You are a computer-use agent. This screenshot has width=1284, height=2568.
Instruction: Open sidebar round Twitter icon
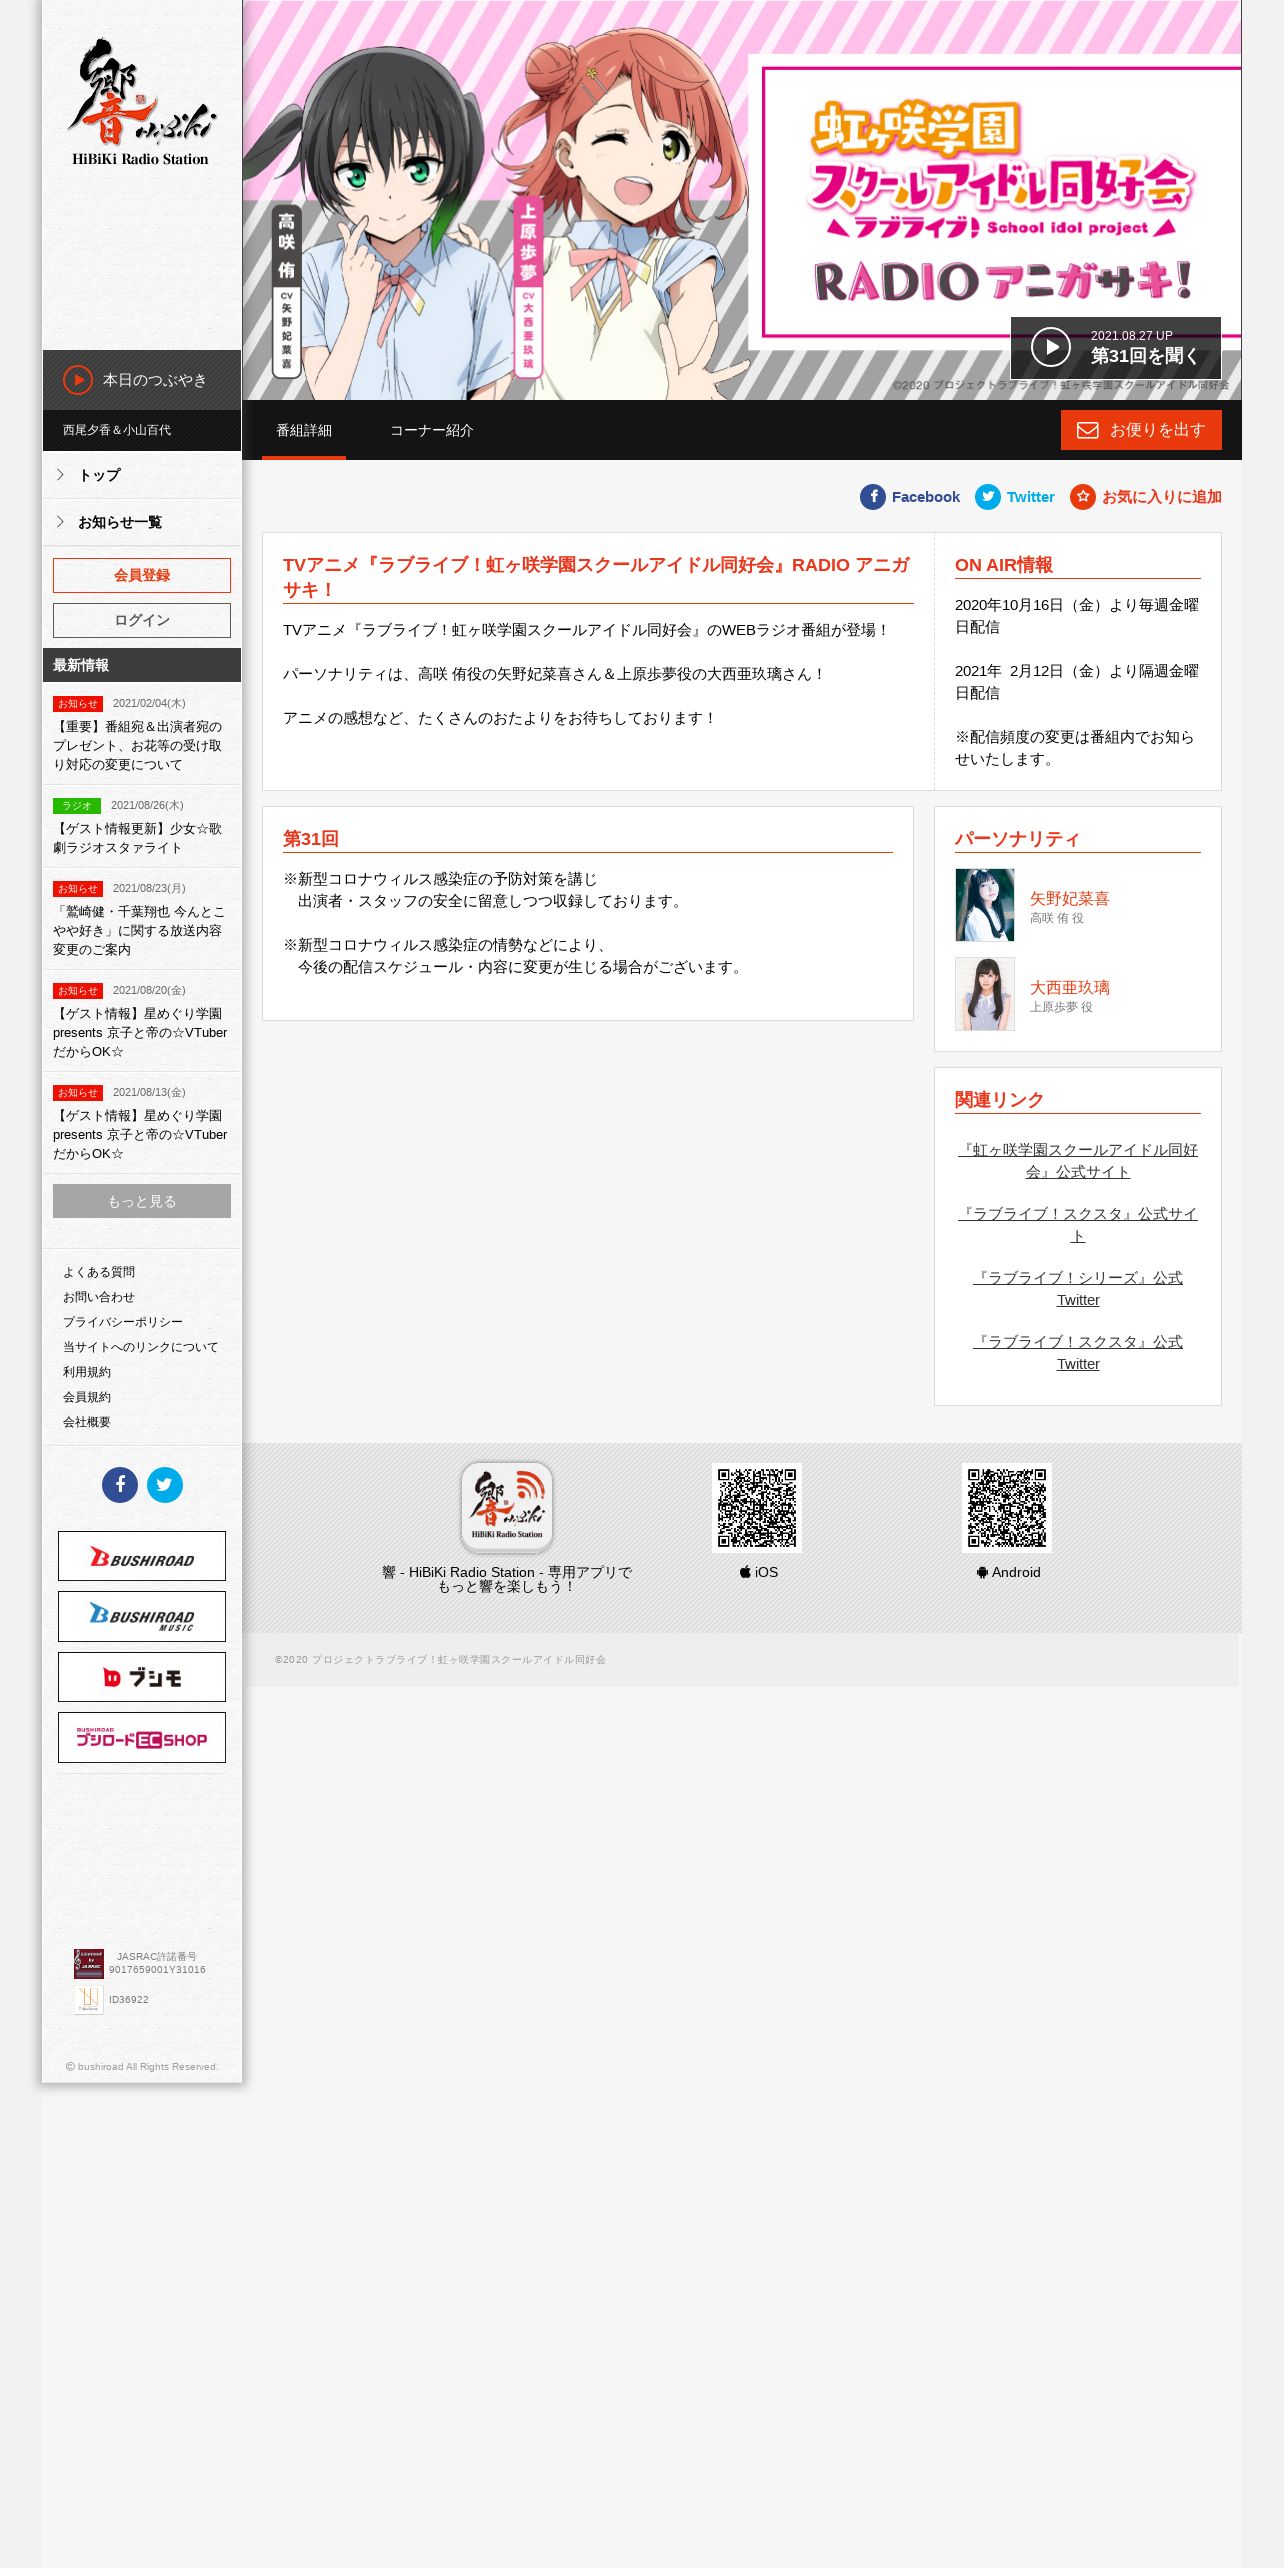[x=165, y=1485]
